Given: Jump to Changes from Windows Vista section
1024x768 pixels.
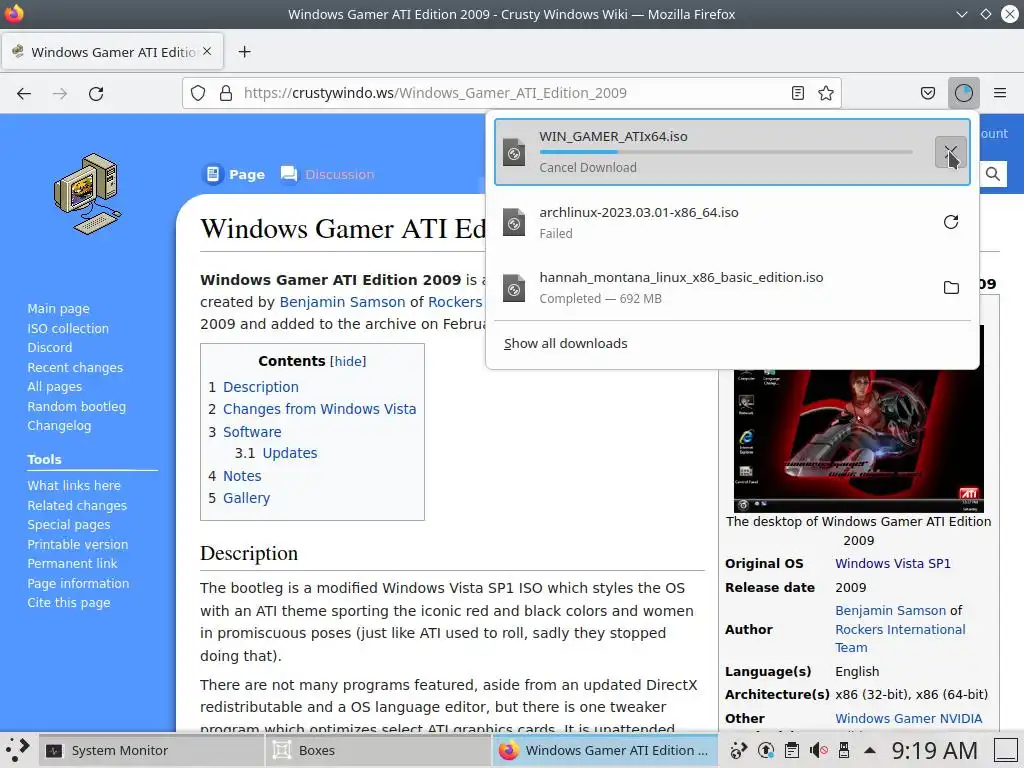Looking at the screenshot, I should 319,409.
